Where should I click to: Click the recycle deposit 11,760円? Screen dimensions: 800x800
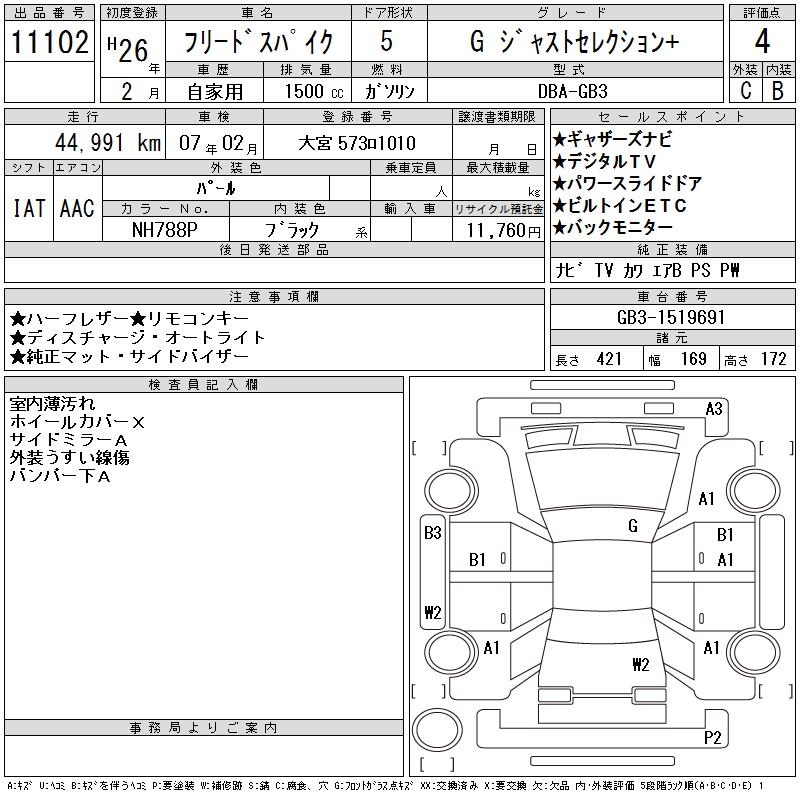coord(503,231)
